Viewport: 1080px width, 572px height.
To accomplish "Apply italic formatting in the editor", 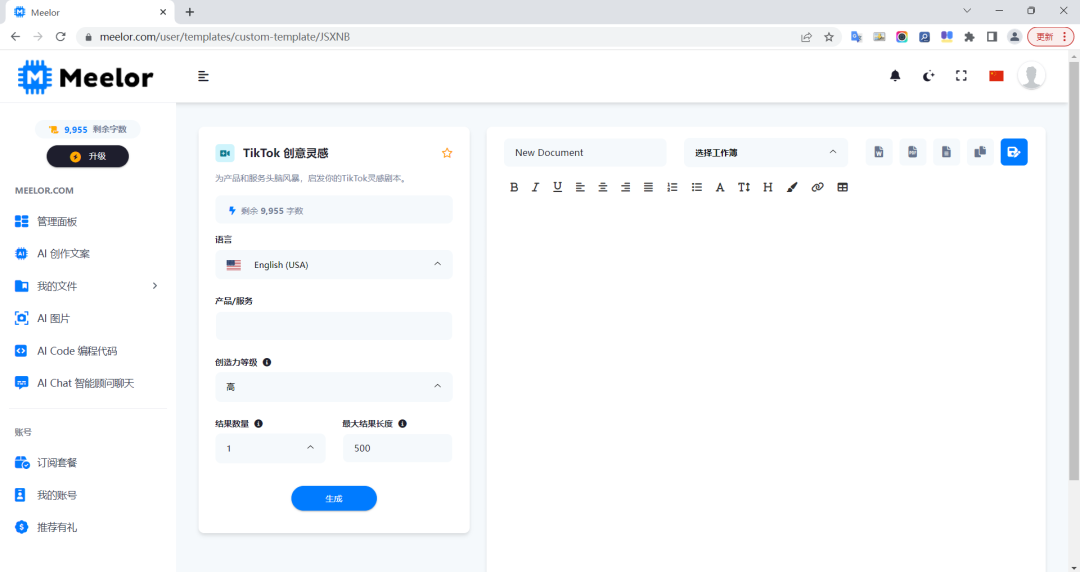I will [x=535, y=187].
